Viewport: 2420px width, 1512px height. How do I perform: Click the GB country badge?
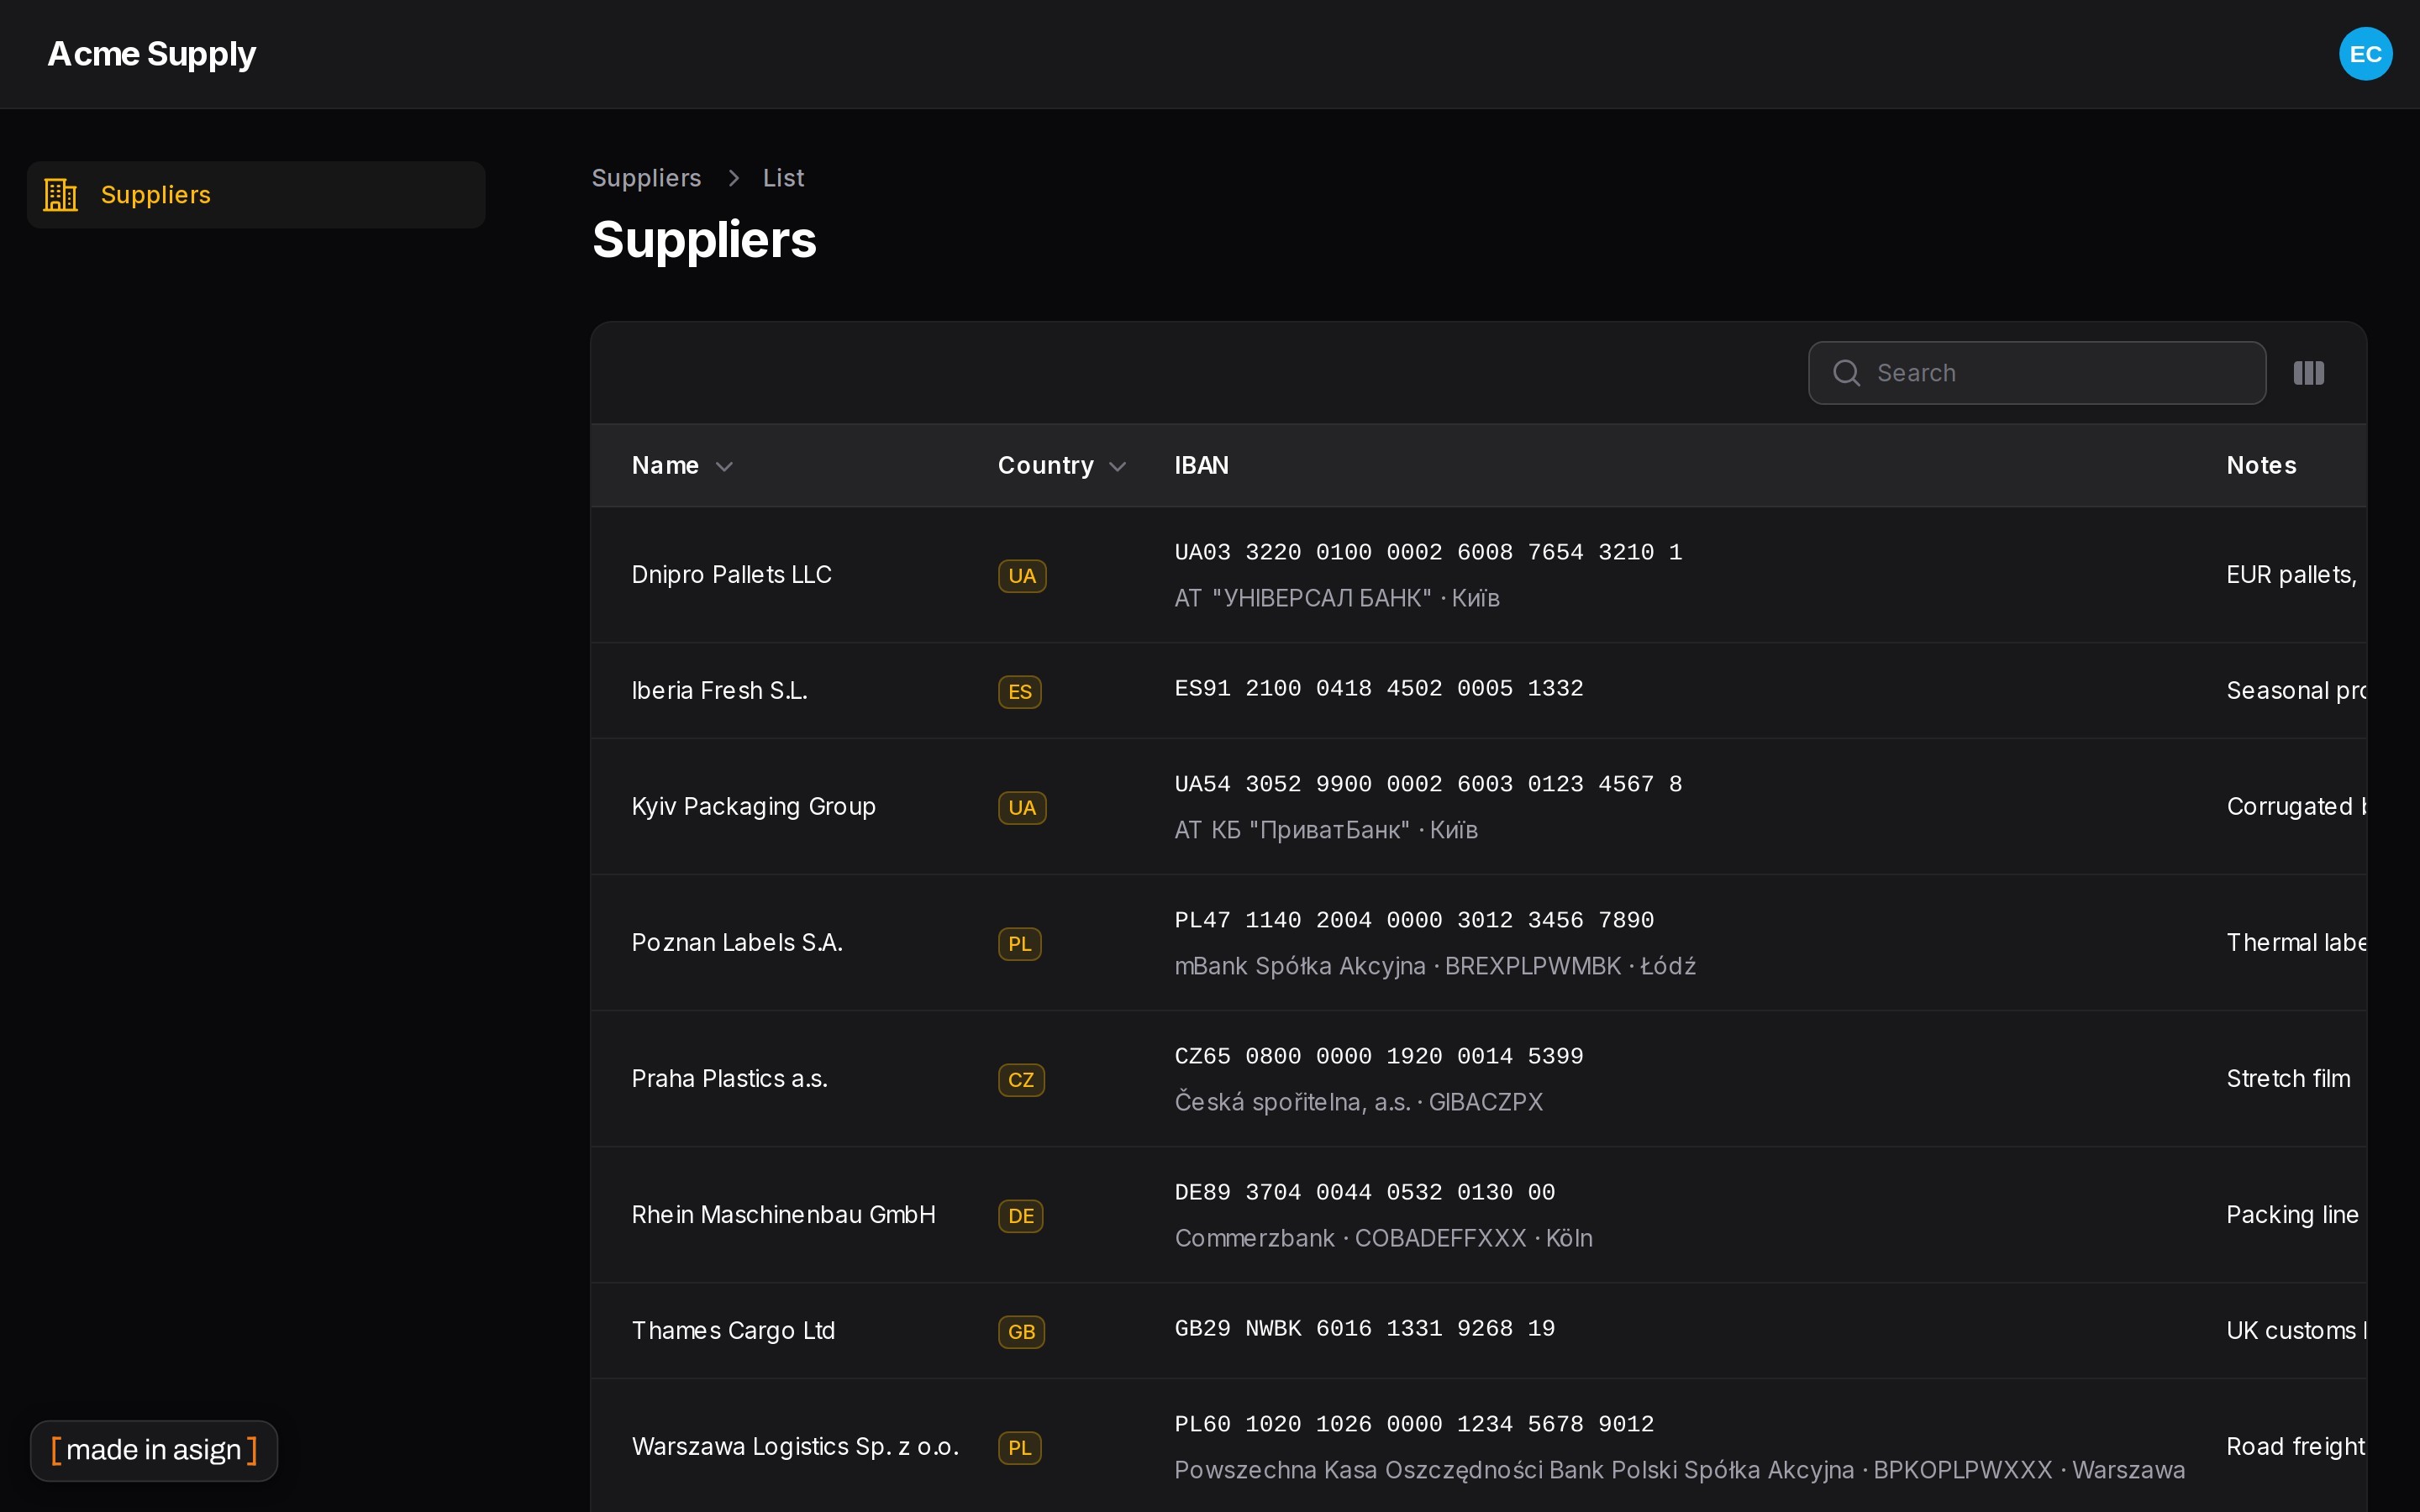(1021, 1332)
